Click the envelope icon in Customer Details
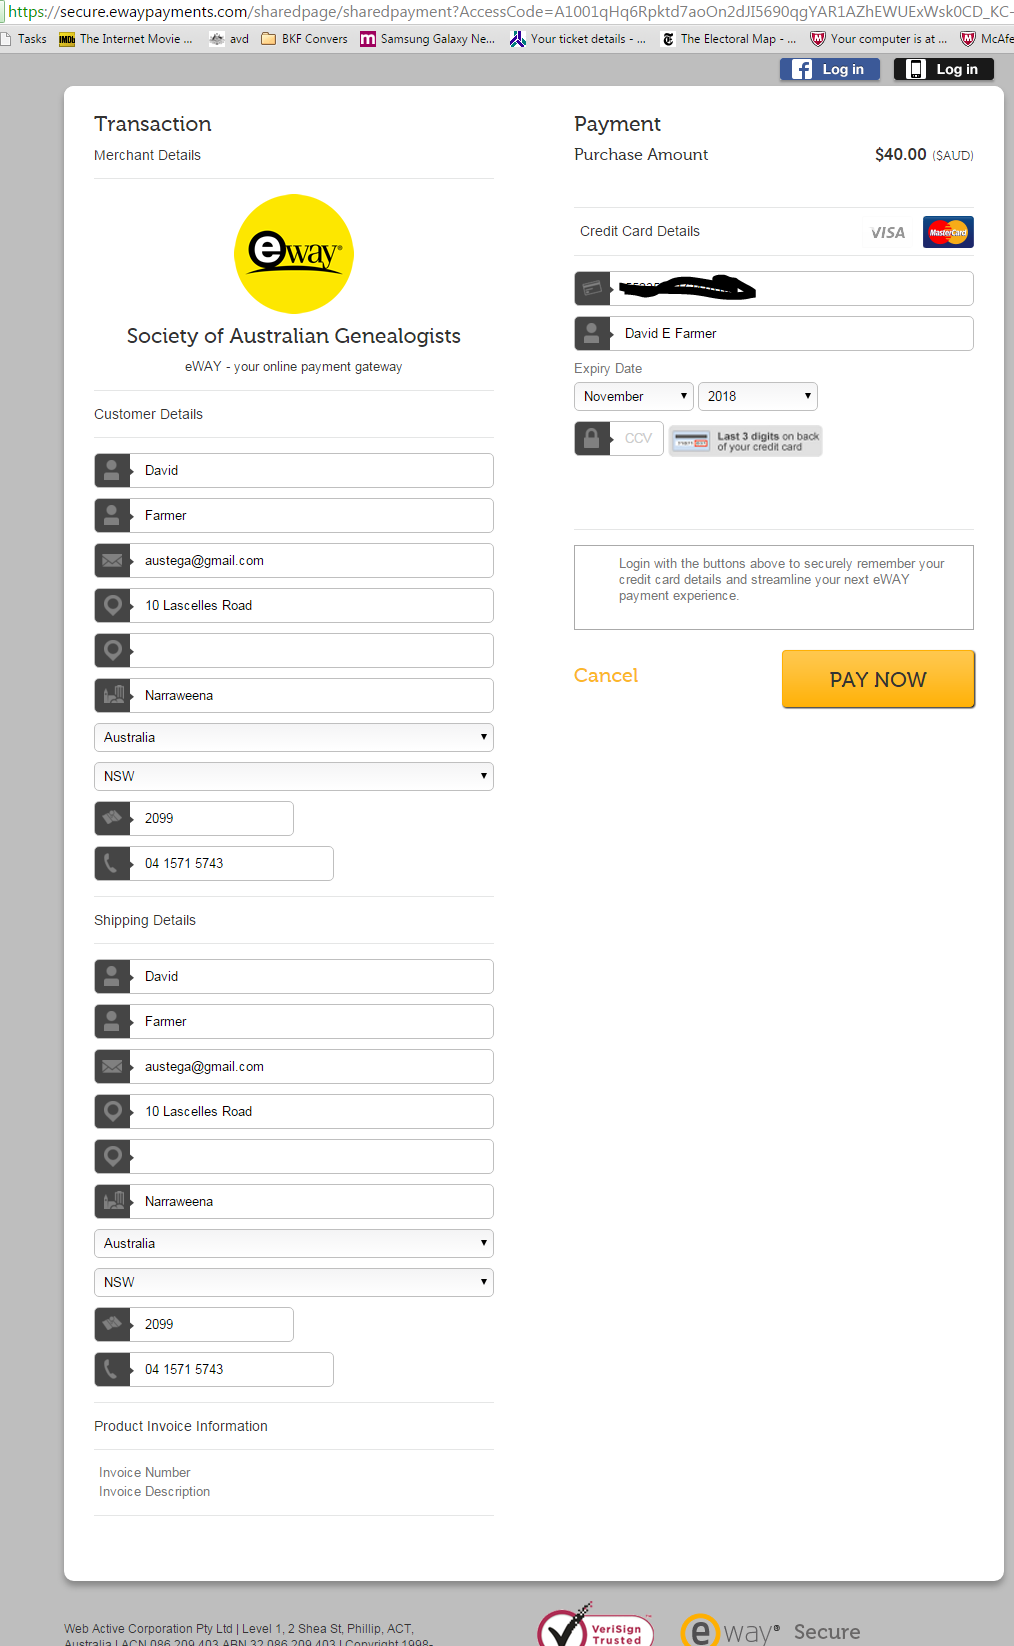This screenshot has width=1014, height=1646. tap(112, 561)
